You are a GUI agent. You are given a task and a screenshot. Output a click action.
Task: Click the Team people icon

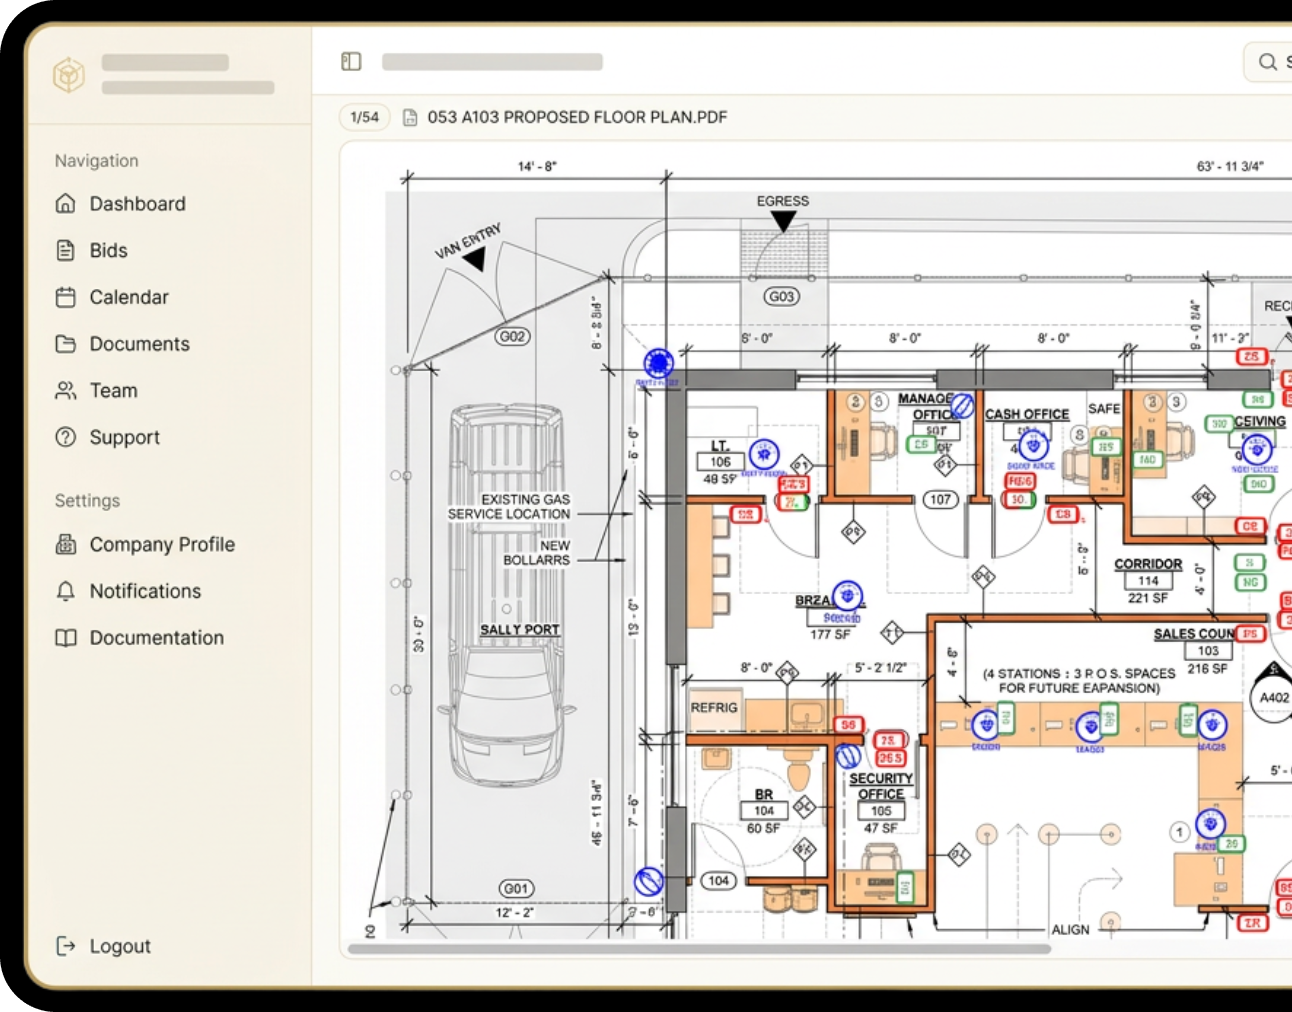(x=66, y=391)
